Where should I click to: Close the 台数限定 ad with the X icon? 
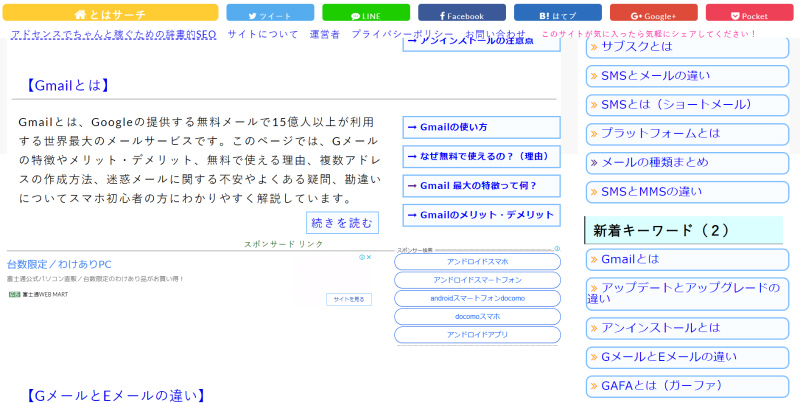(369, 257)
